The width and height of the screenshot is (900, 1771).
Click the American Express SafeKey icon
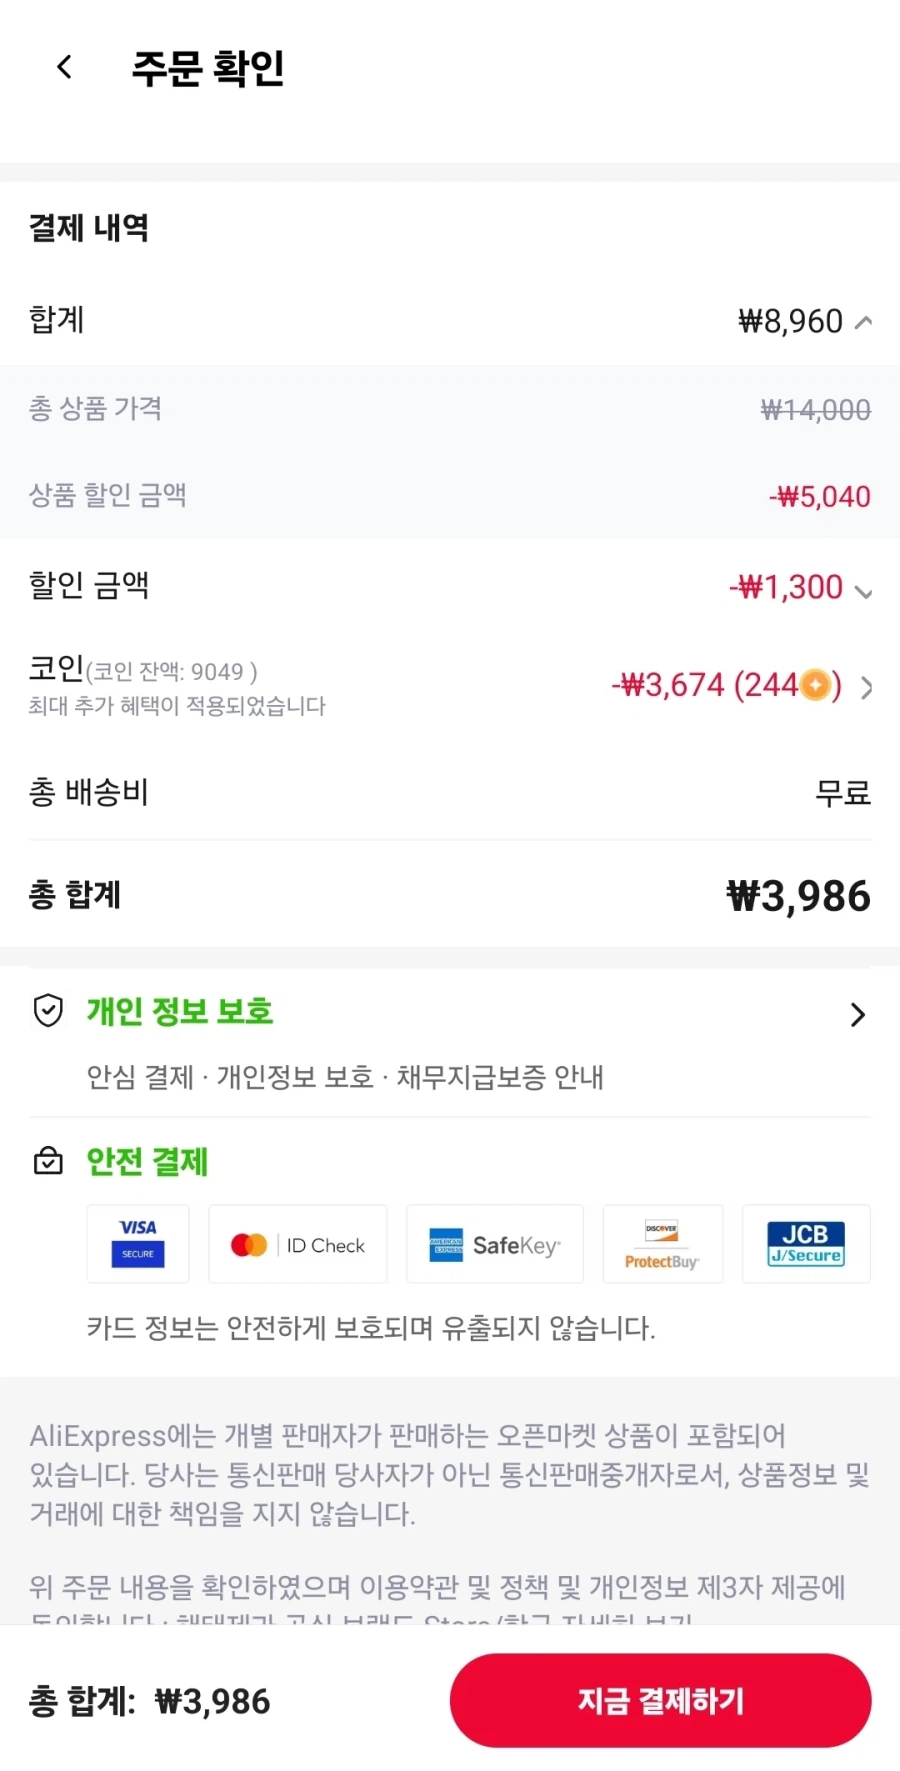tap(494, 1244)
